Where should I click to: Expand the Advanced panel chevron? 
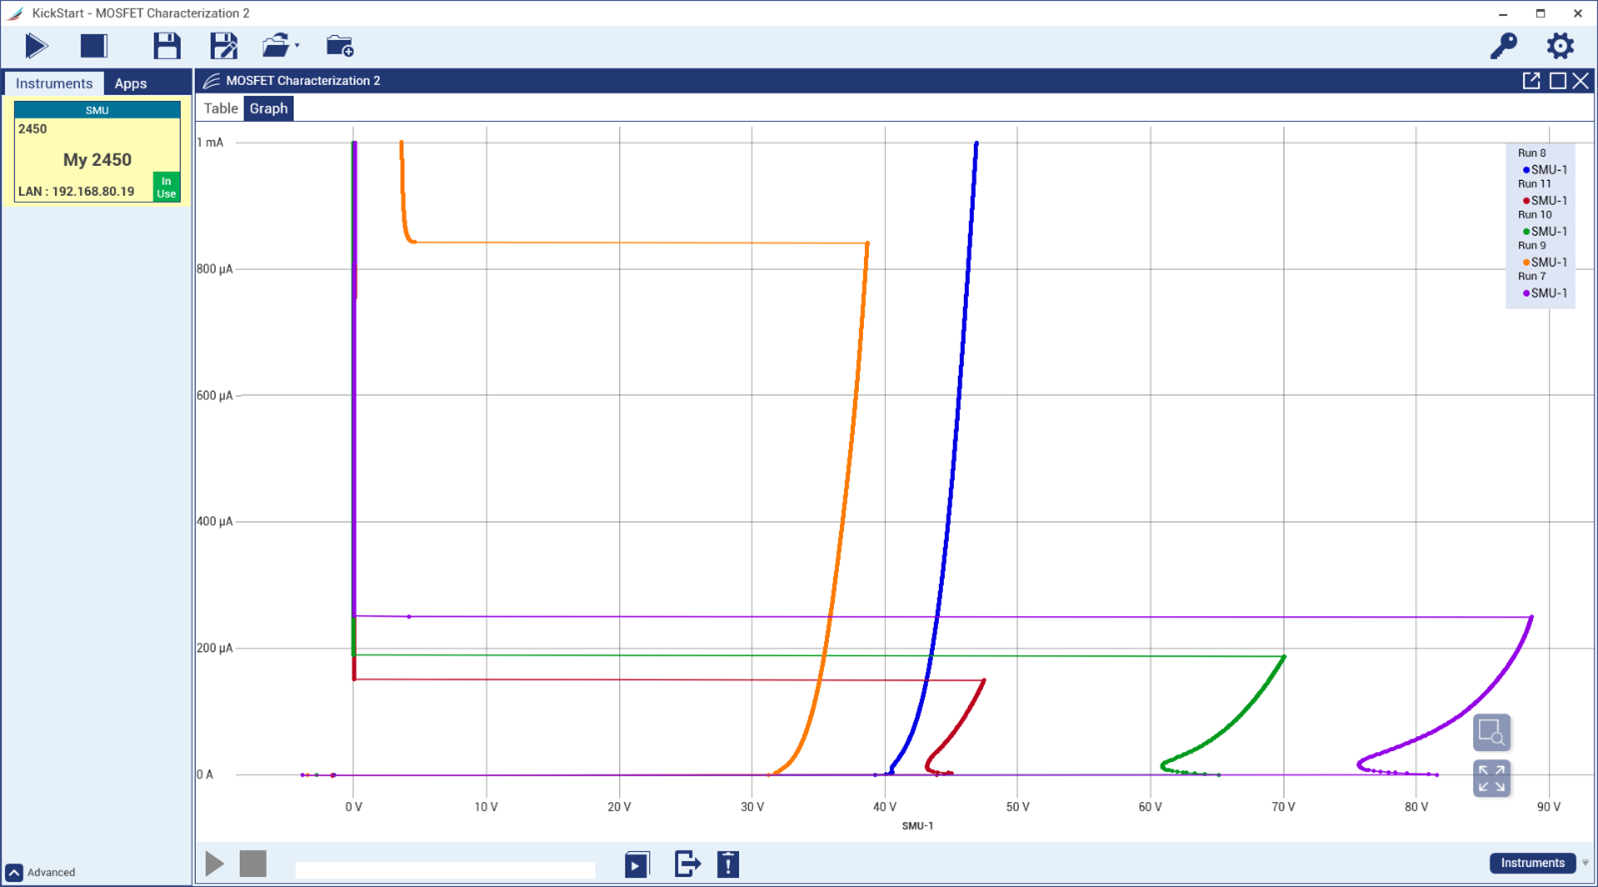pyautogui.click(x=14, y=873)
